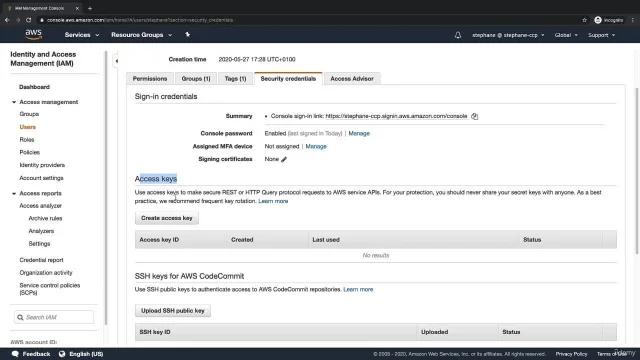Open the Global region dropdown
Screen dimensions: 640x360
tap(566, 35)
